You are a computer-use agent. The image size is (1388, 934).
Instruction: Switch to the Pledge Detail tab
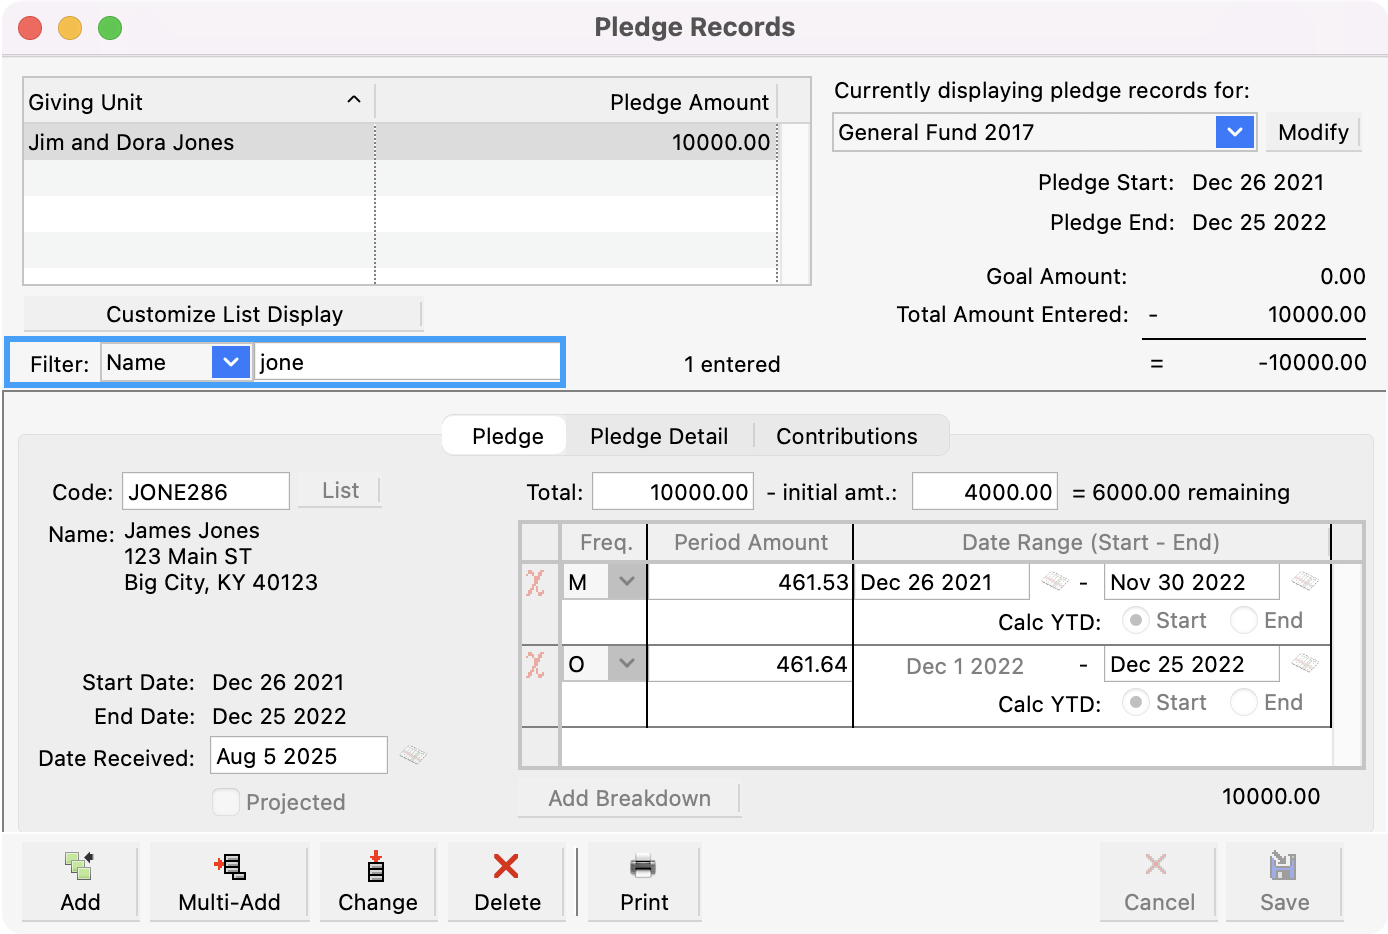coord(659,436)
